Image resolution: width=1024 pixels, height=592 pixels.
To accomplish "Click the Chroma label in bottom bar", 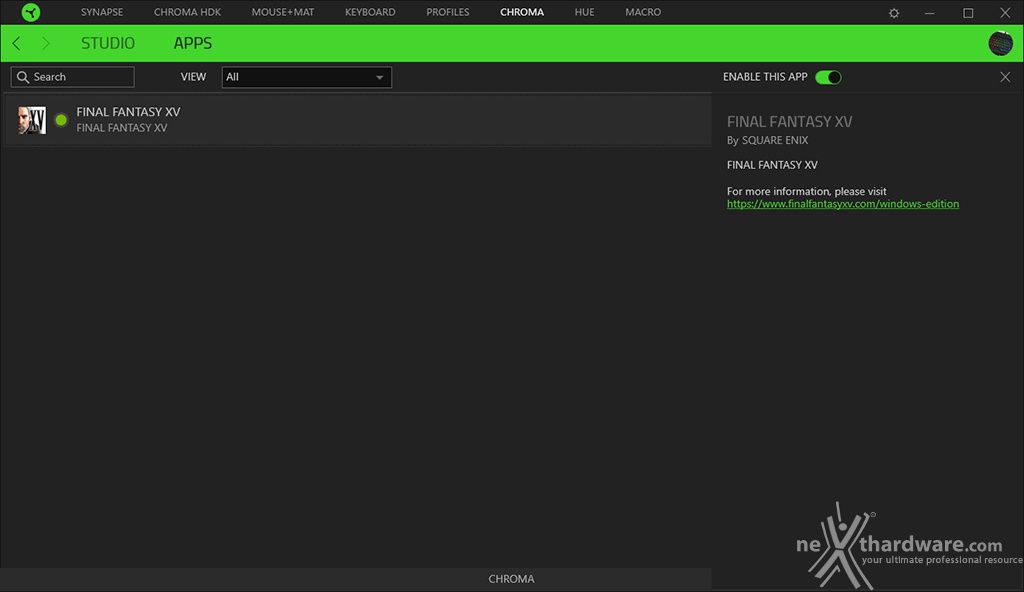I will 511,579.
